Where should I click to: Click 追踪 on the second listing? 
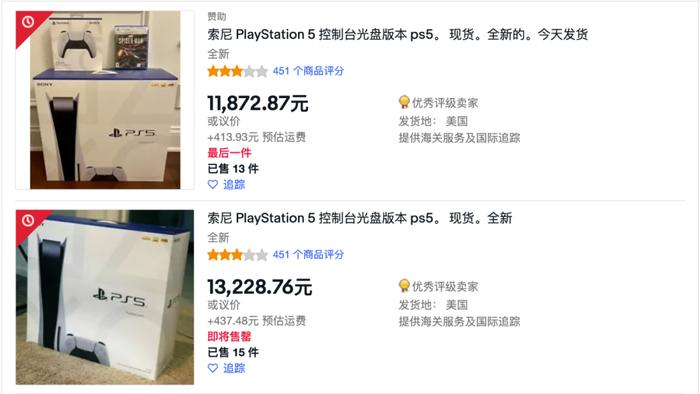(234, 368)
